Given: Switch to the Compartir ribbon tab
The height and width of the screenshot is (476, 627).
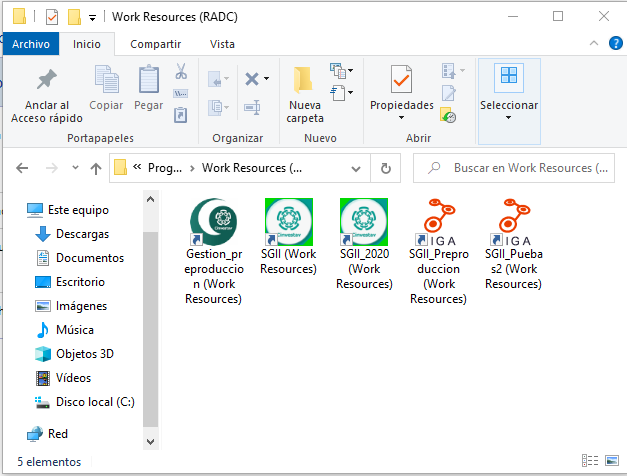Looking at the screenshot, I should click(155, 44).
